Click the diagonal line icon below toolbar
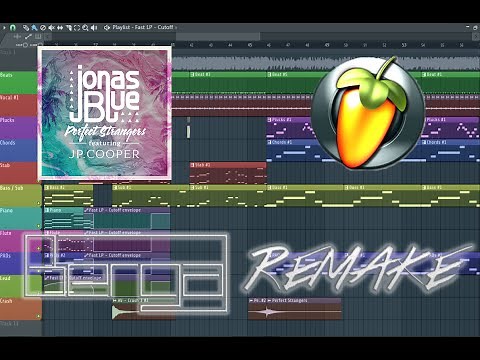This screenshot has width=480, height=360. pos(28,36)
